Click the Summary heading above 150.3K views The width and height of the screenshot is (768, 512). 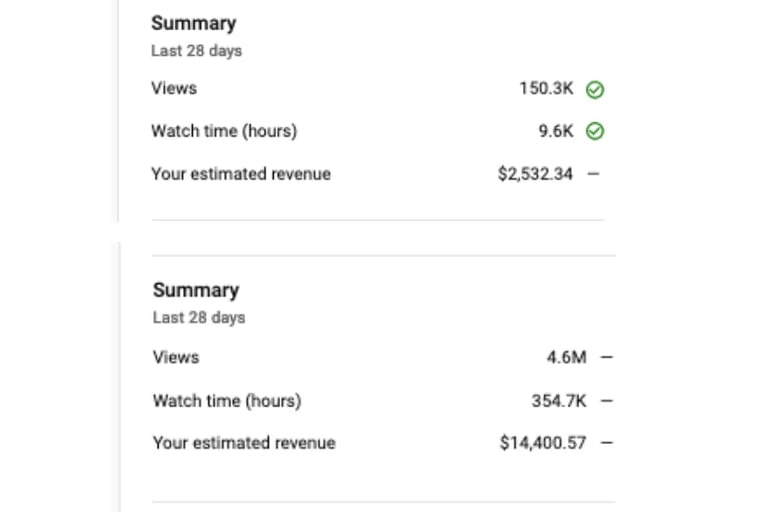(x=194, y=24)
